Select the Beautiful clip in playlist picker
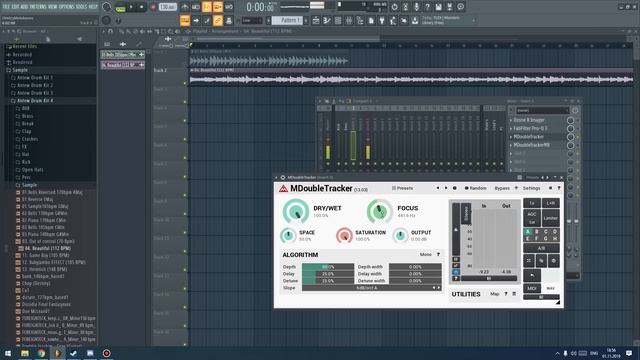 pyautogui.click(x=122, y=65)
